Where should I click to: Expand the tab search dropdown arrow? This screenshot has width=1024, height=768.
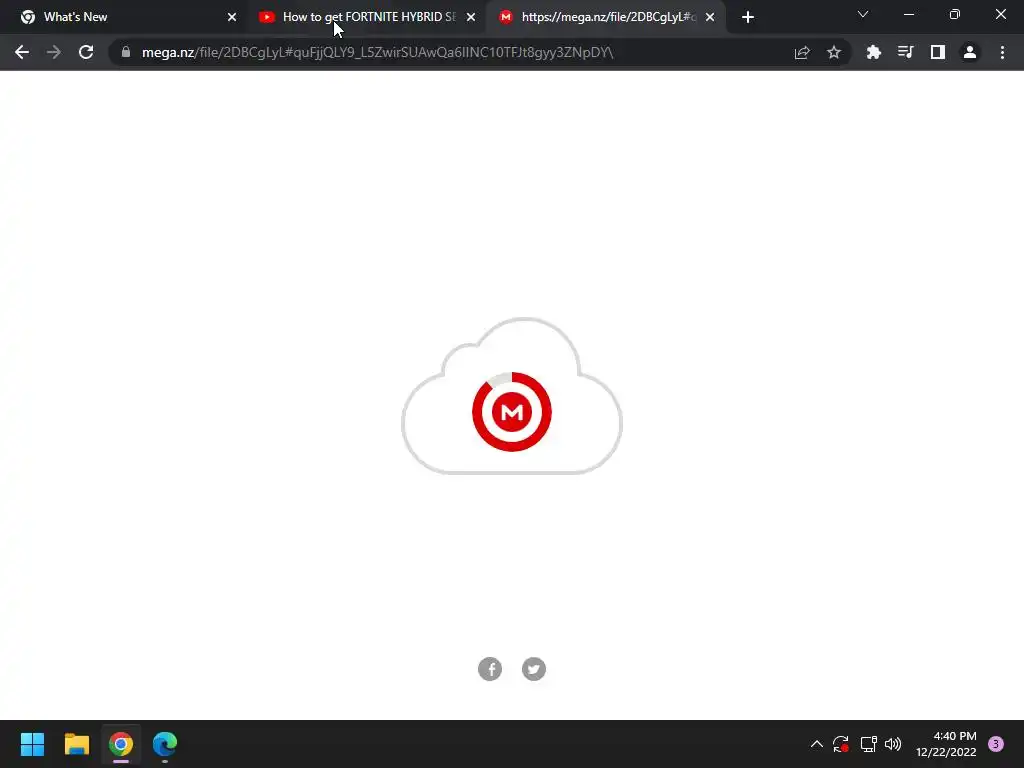tap(863, 14)
